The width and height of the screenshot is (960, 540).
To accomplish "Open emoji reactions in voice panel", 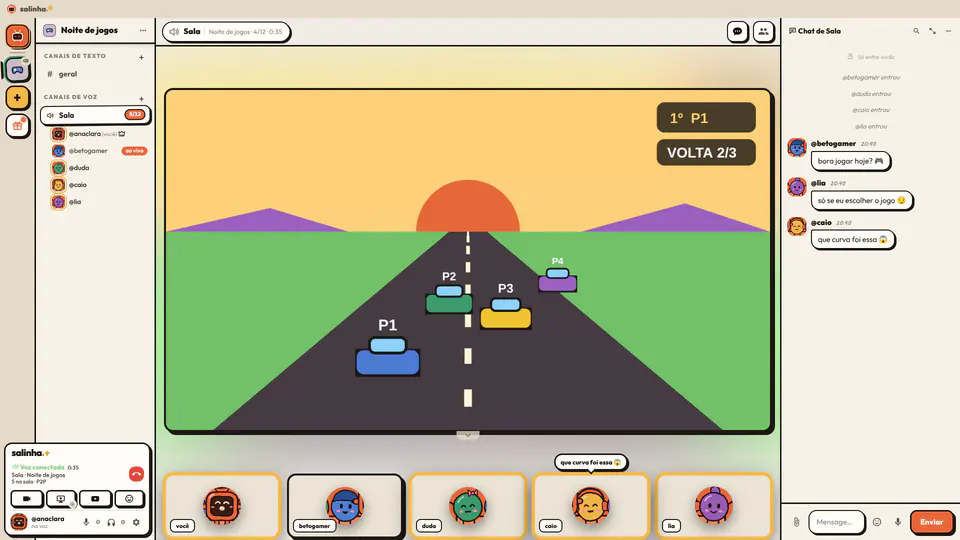I will coord(129,499).
